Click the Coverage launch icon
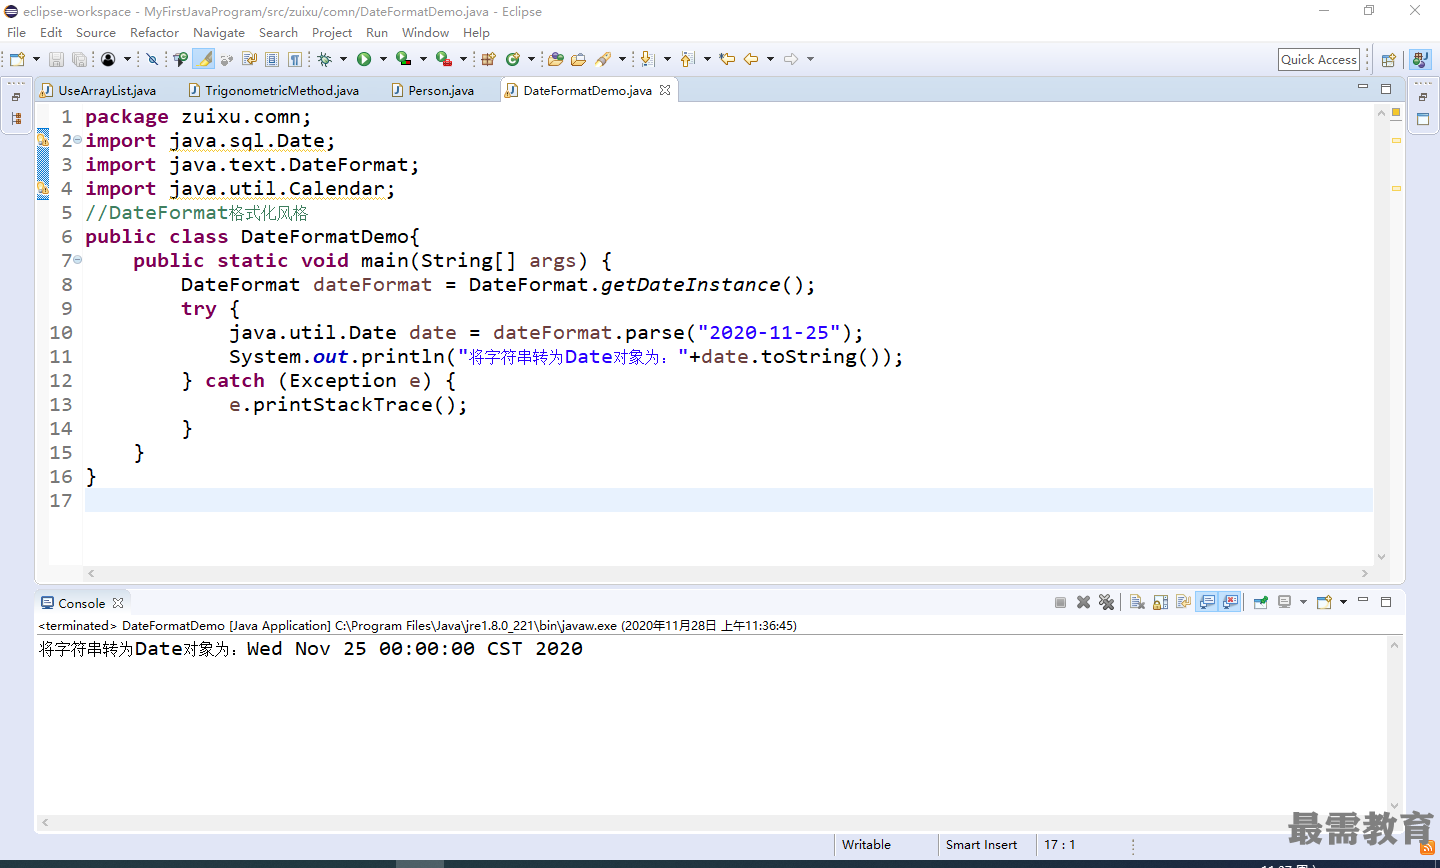The height and width of the screenshot is (868, 1440). (x=403, y=59)
